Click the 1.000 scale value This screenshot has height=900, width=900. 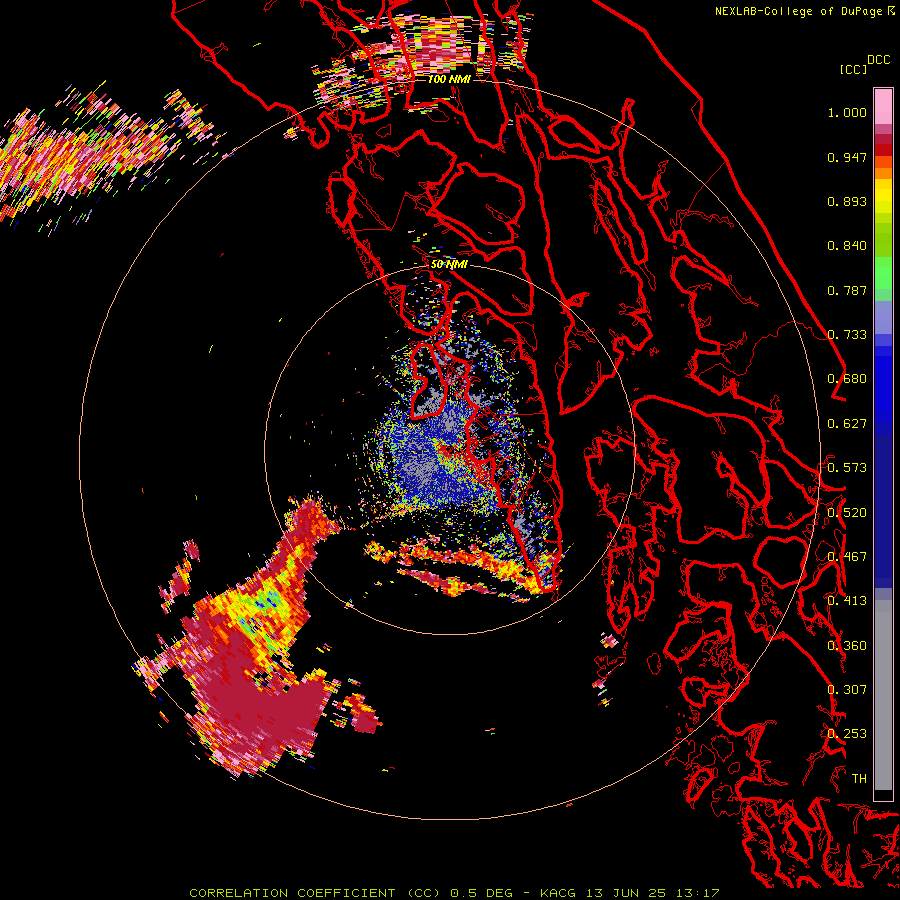(x=847, y=112)
